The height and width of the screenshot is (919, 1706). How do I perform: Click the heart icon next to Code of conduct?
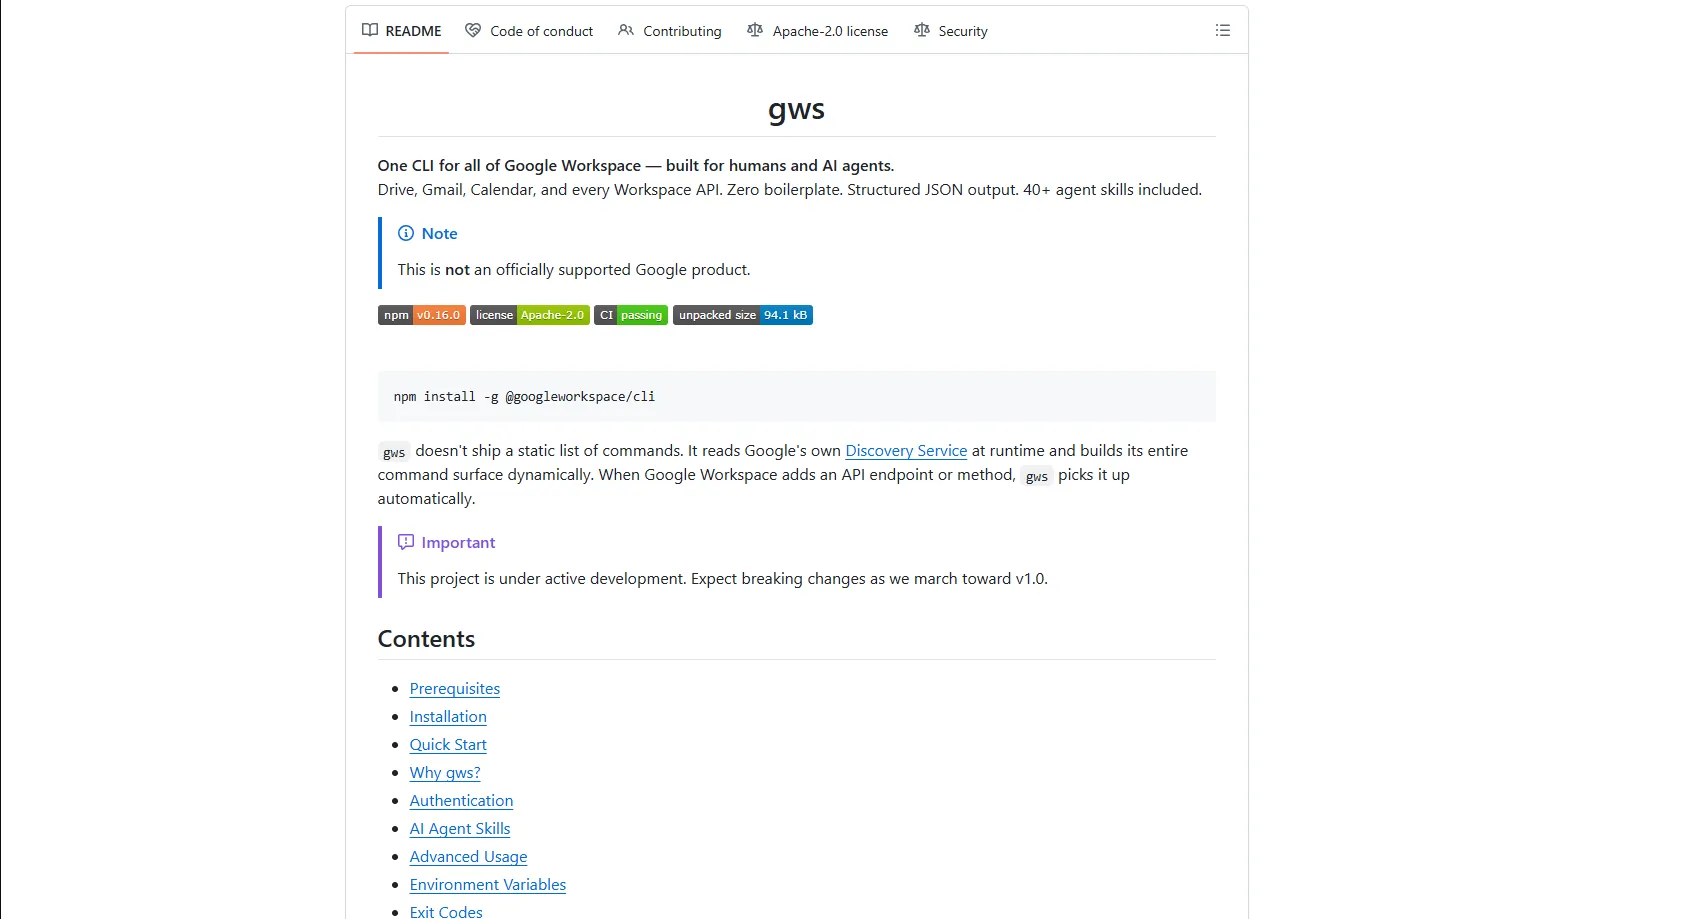coord(472,30)
